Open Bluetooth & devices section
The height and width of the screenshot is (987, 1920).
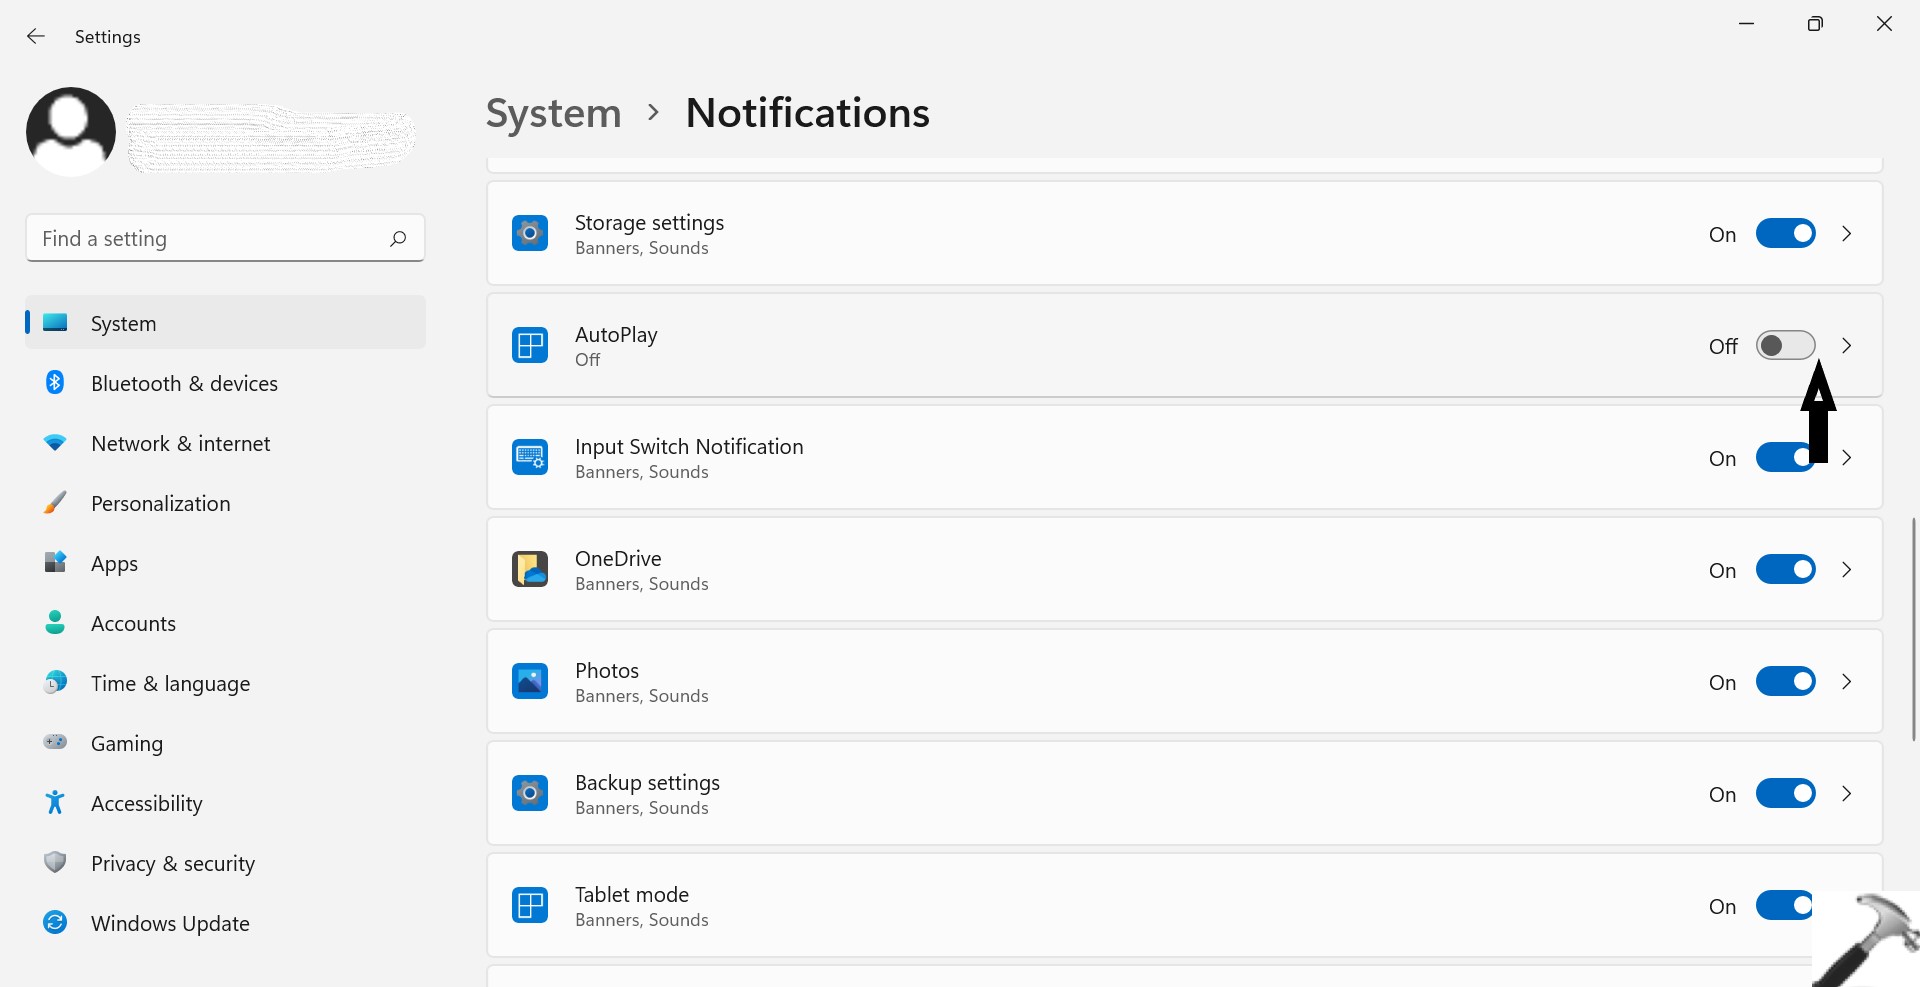(184, 384)
